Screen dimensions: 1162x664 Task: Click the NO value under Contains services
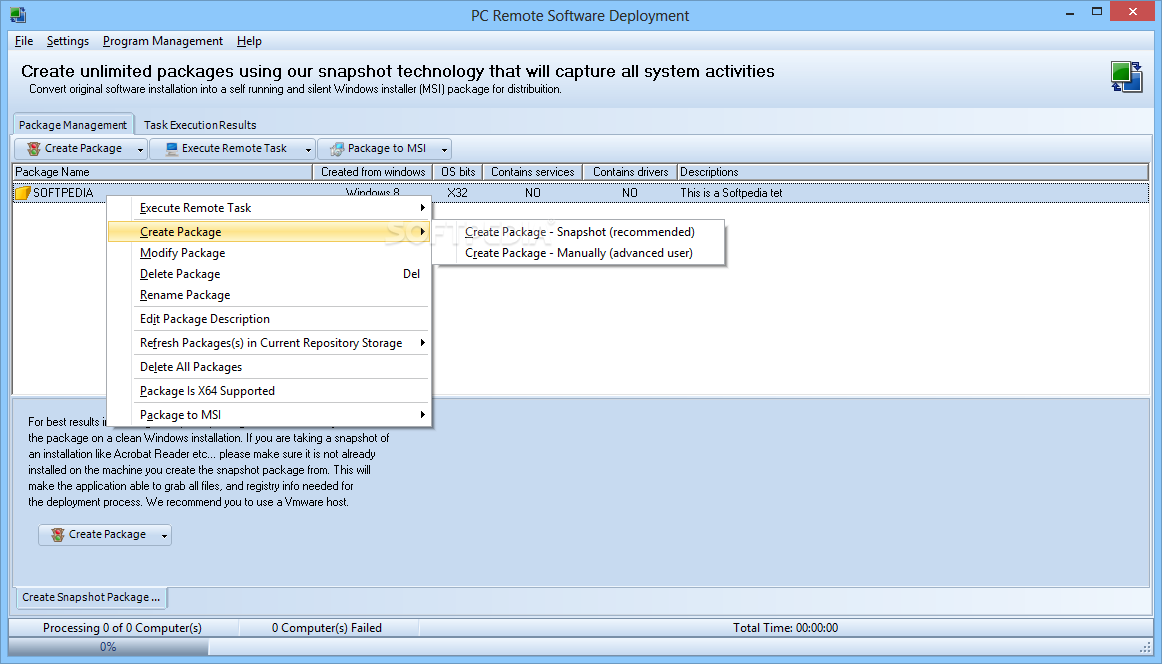click(x=533, y=193)
